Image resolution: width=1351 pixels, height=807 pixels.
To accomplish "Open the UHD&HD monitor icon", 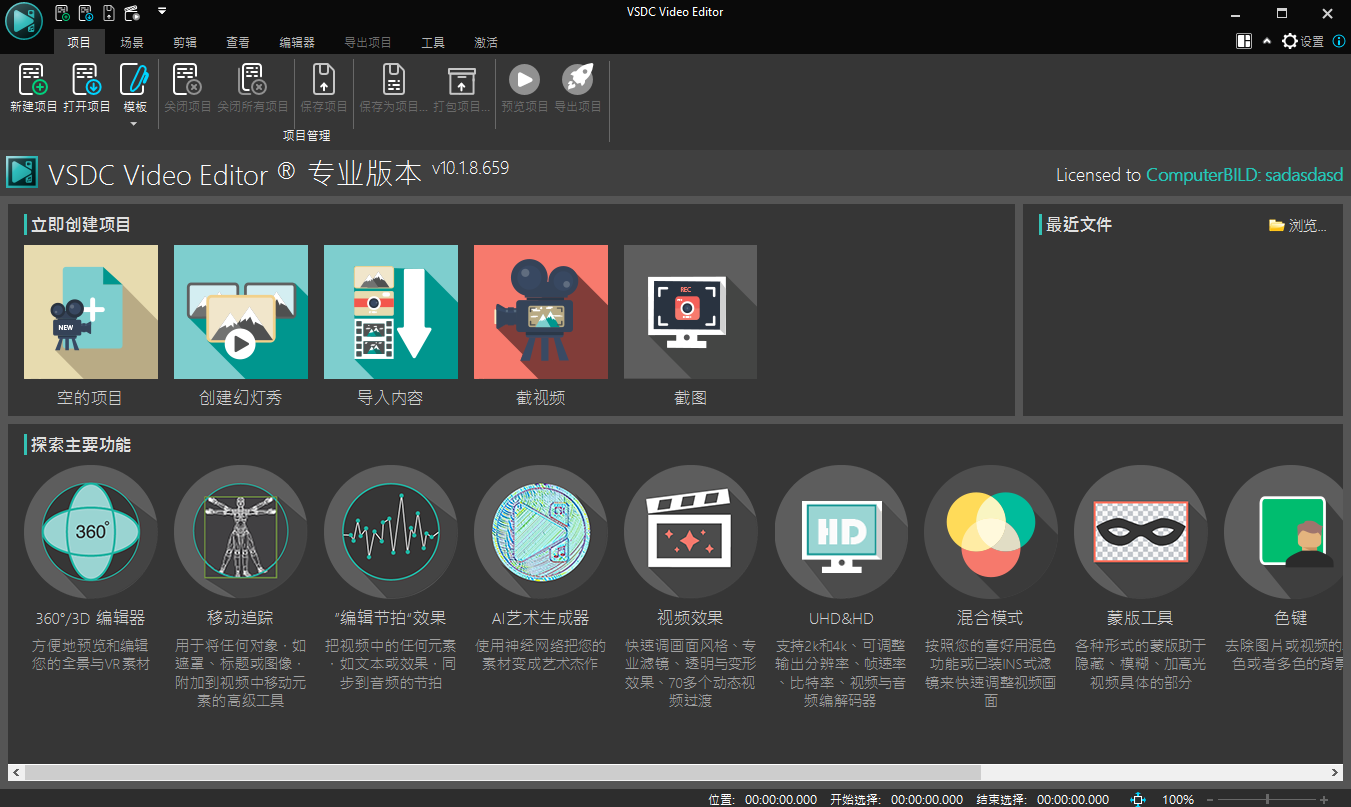I will (x=841, y=532).
